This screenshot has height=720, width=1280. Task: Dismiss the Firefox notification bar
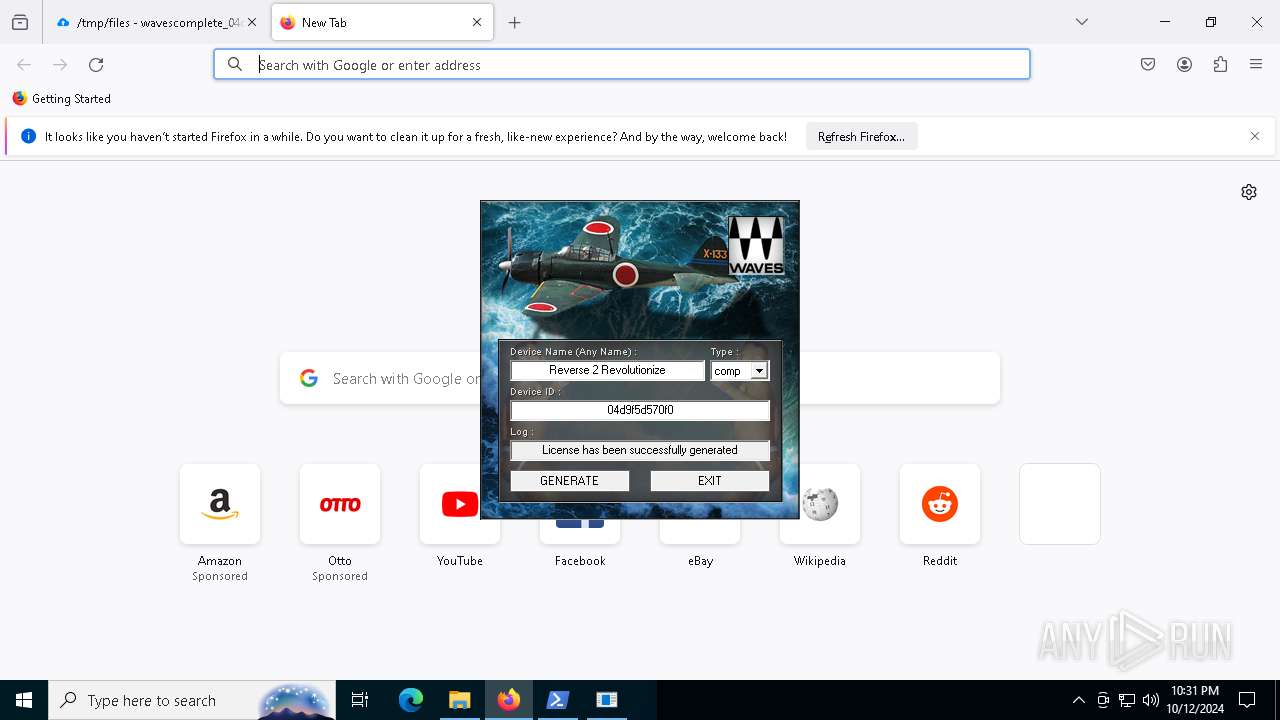1254,137
